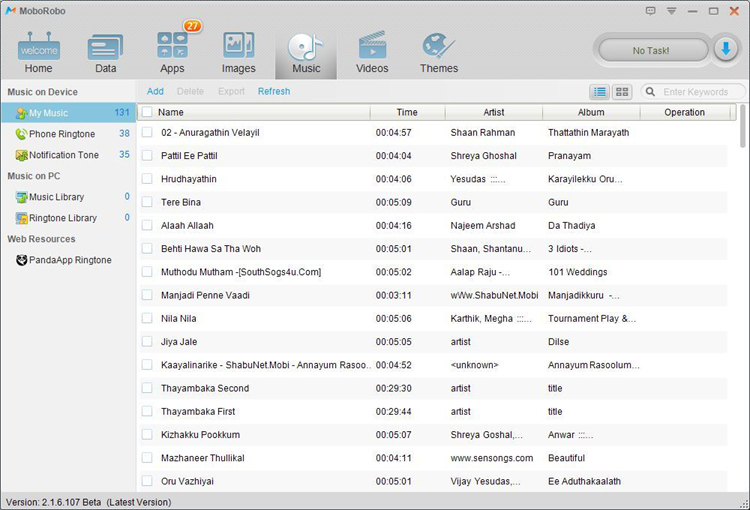Click album Thattathin Marayath cell
Image resolution: width=750 pixels, height=510 pixels.
coord(589,133)
